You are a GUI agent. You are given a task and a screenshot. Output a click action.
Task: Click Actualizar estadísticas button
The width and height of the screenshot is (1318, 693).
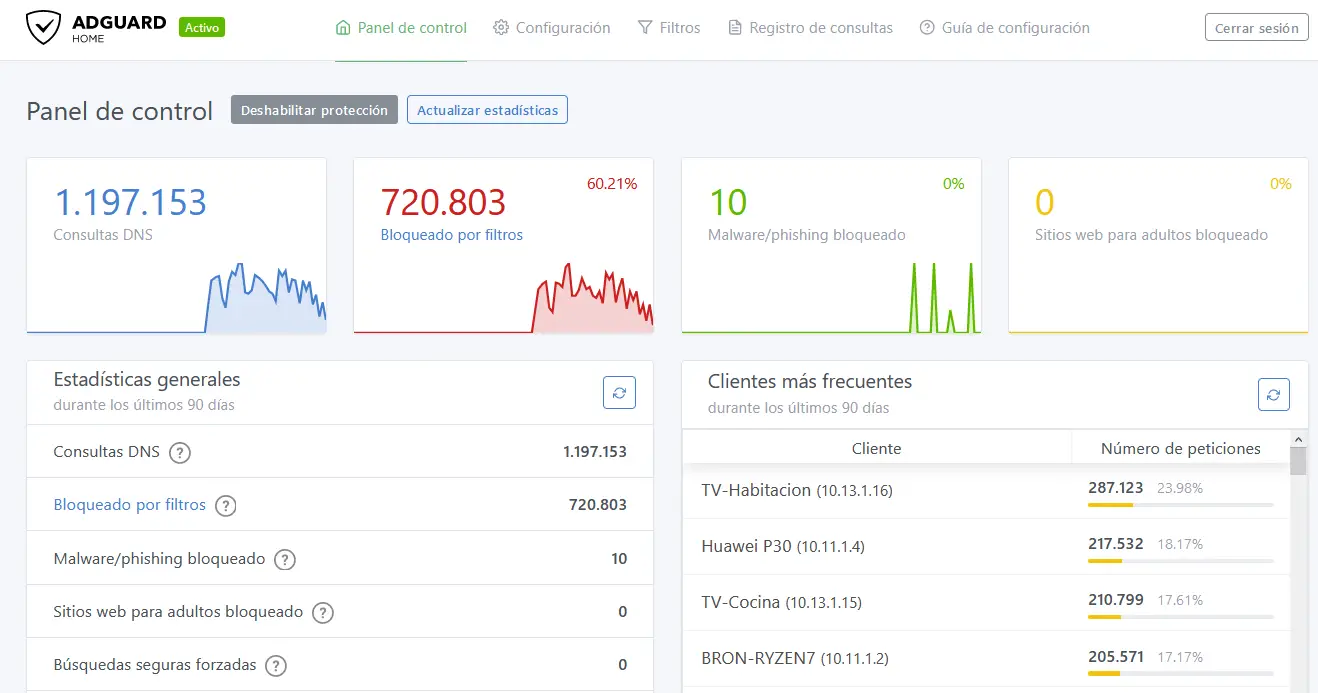coord(487,110)
